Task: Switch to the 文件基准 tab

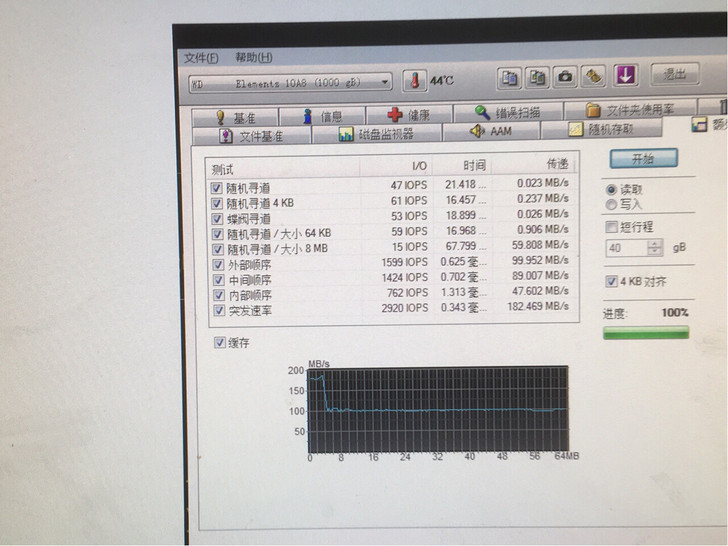Action: pyautogui.click(x=251, y=136)
